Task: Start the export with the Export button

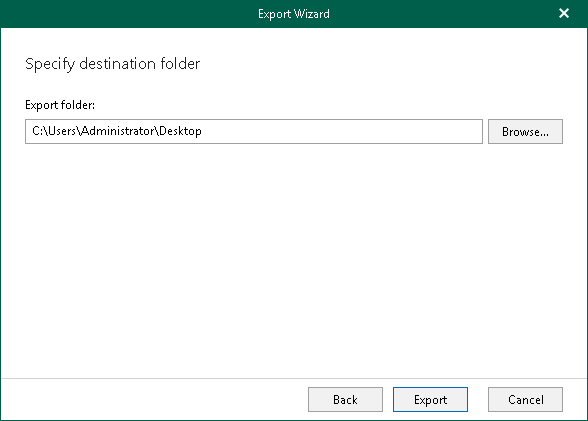Action: coord(430,400)
